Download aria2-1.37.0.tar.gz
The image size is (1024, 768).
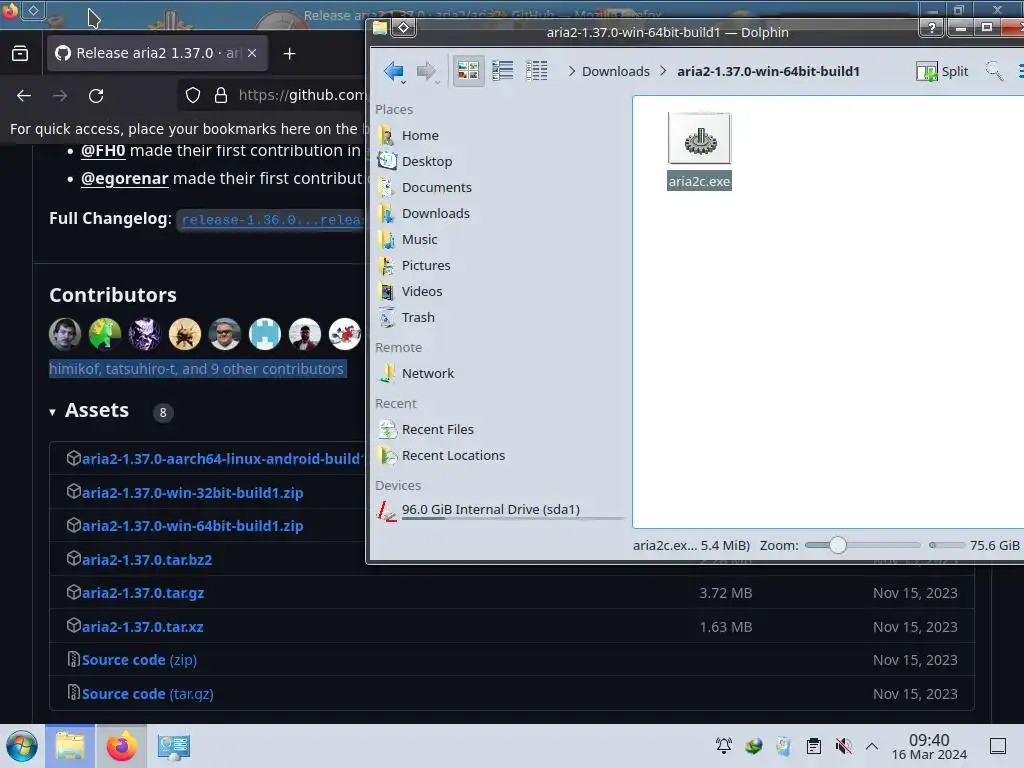(143, 593)
